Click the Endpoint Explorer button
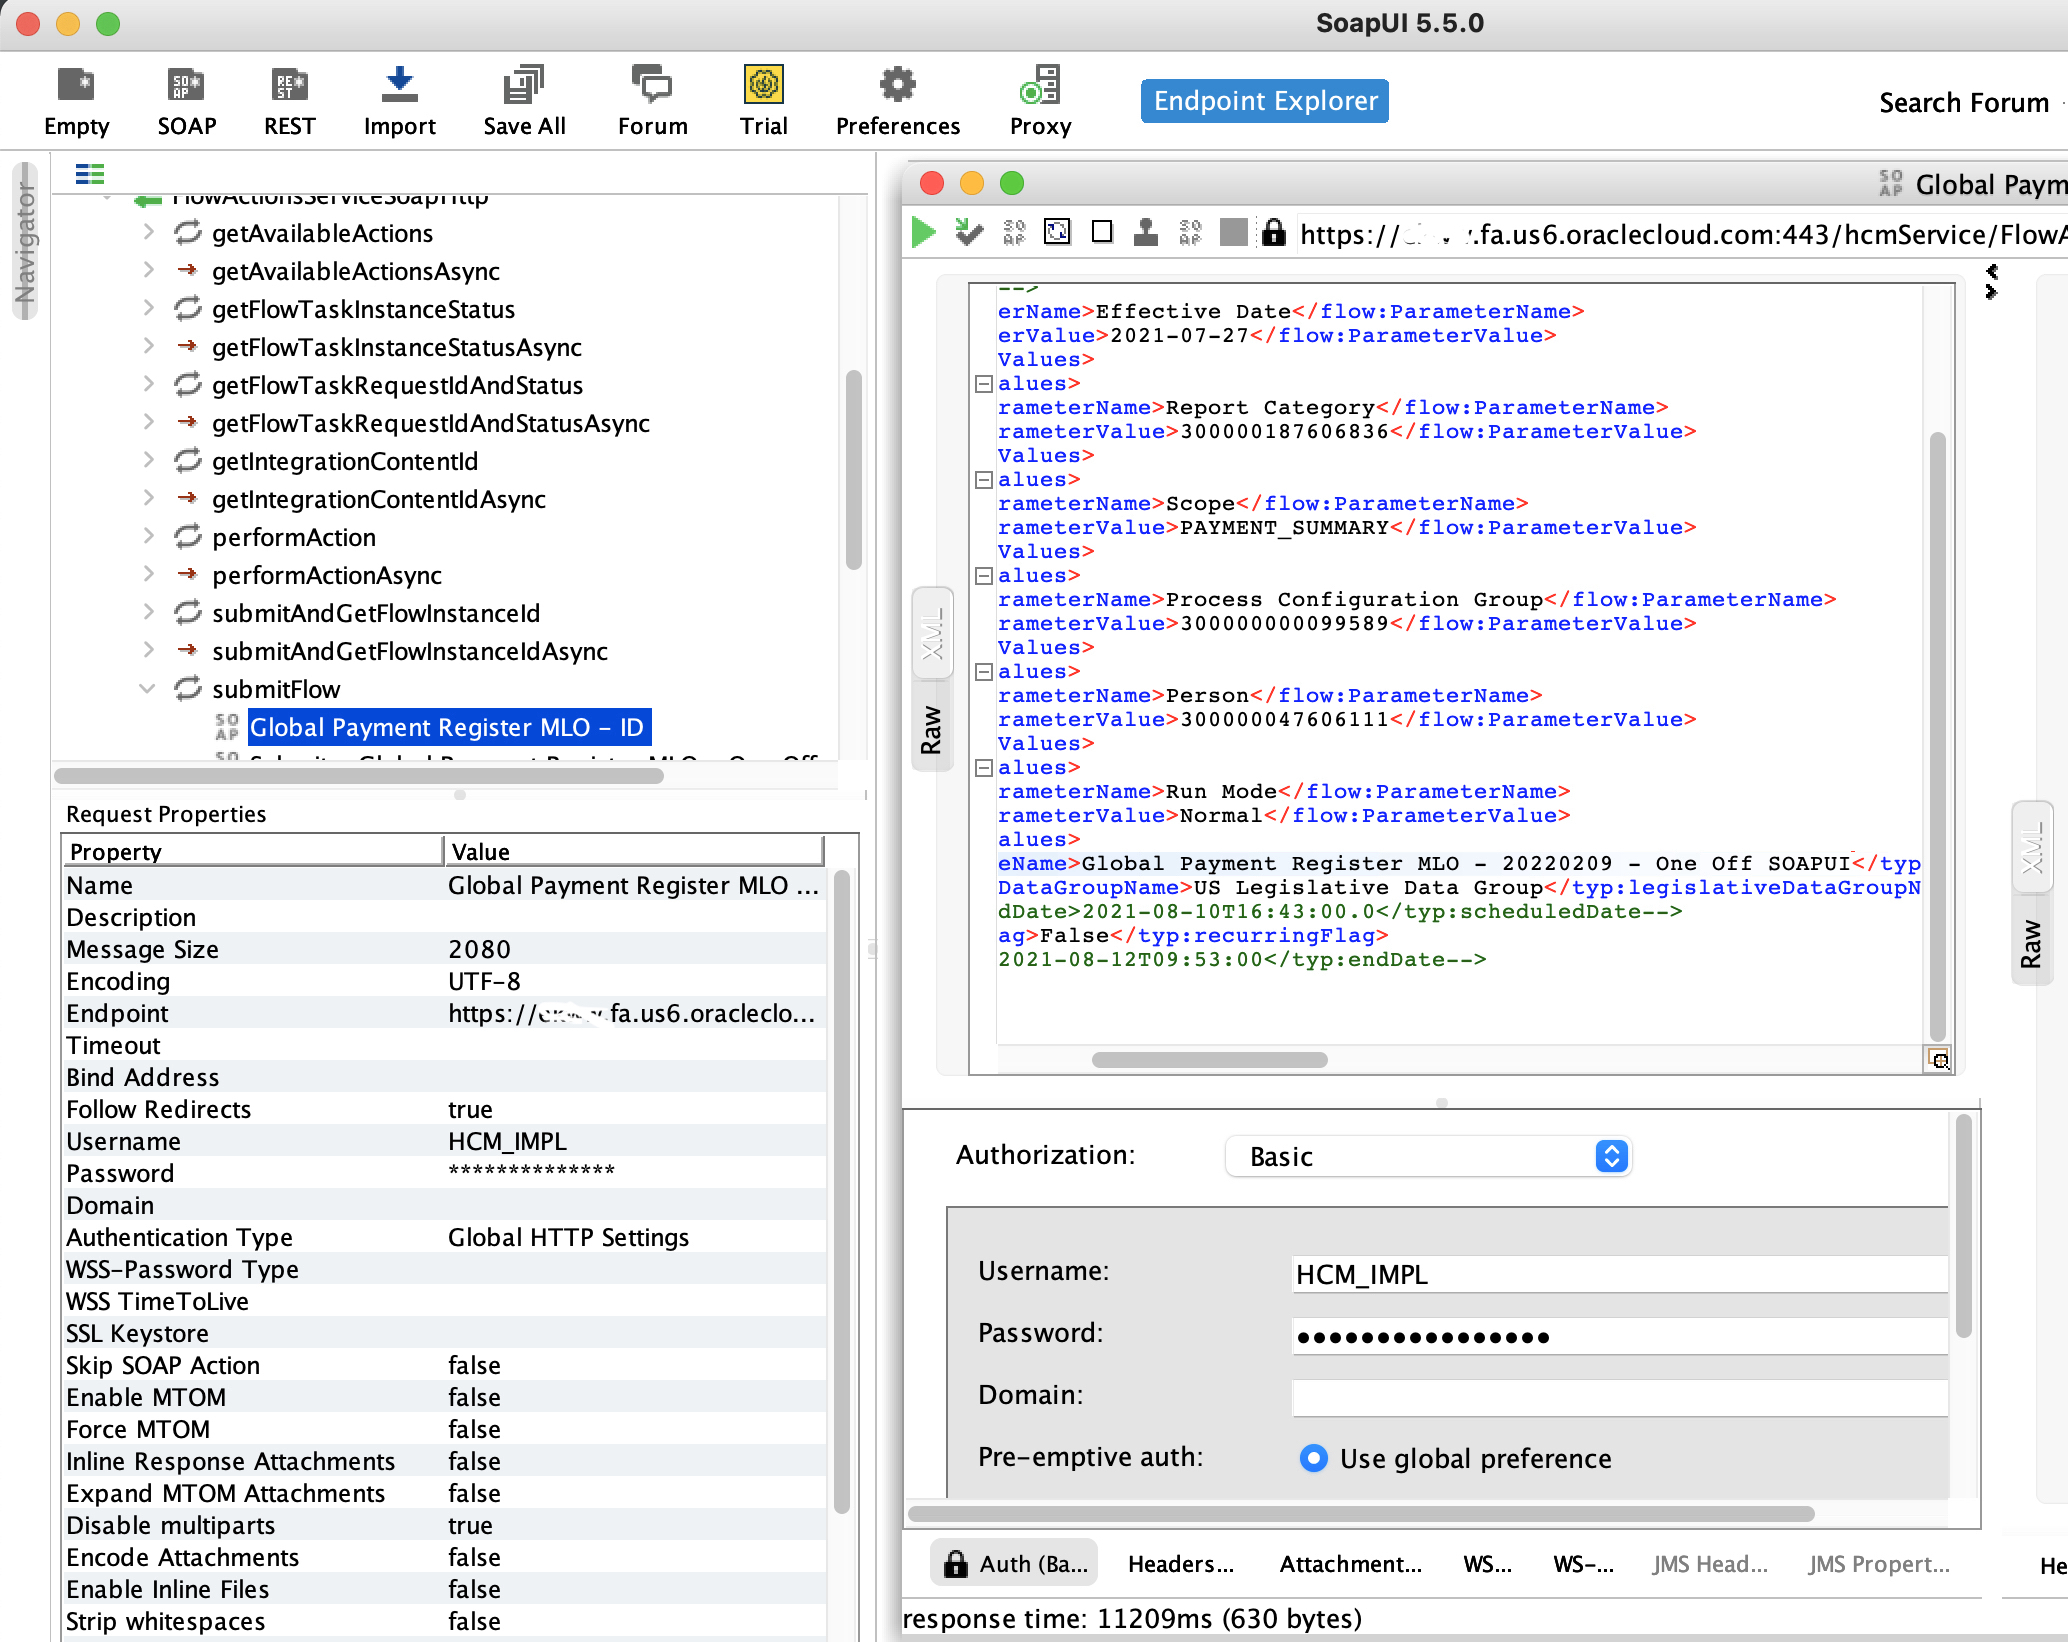Image resolution: width=2068 pixels, height=1642 pixels. [1264, 101]
